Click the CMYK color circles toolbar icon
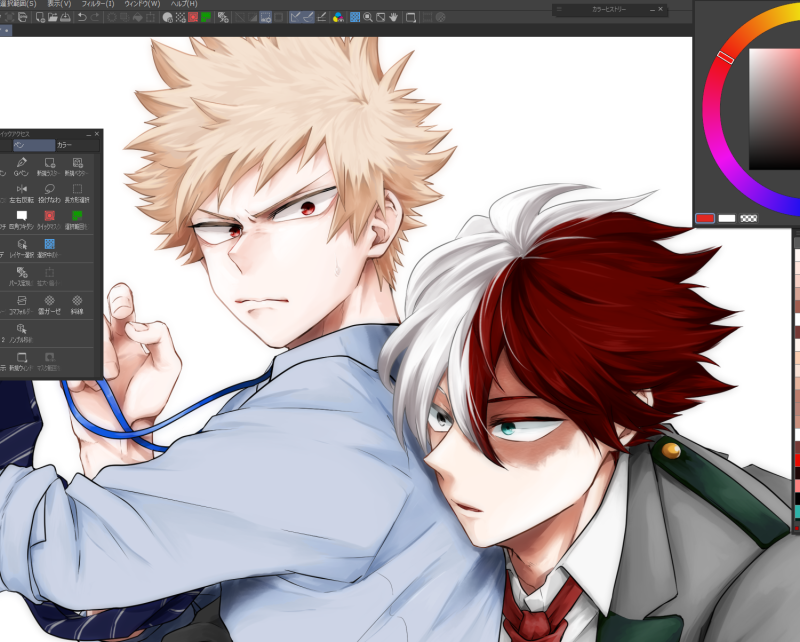 338,17
